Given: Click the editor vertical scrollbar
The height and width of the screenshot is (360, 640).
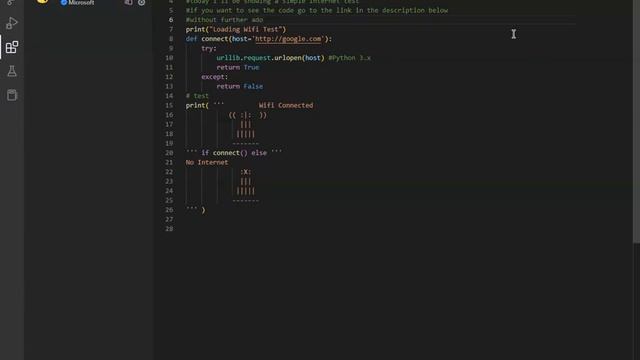Looking at the screenshot, I should coord(636,122).
